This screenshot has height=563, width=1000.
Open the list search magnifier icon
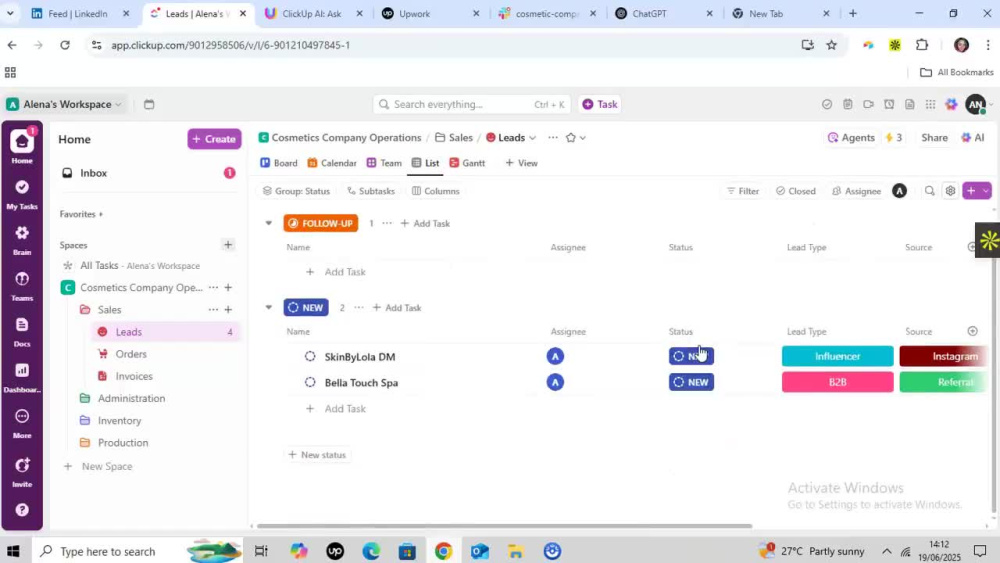[x=929, y=191]
